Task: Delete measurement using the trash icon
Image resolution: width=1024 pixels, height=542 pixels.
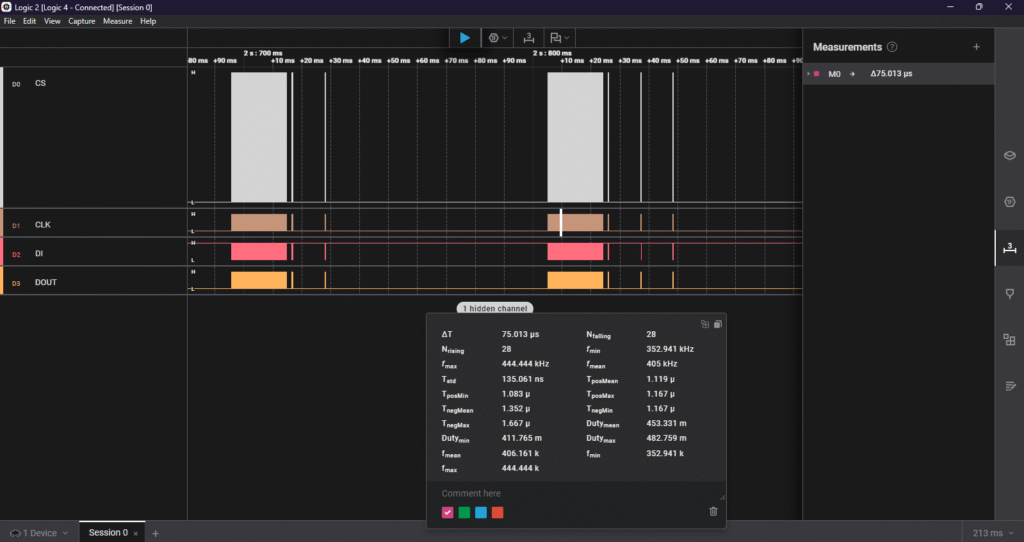Action: 713,512
